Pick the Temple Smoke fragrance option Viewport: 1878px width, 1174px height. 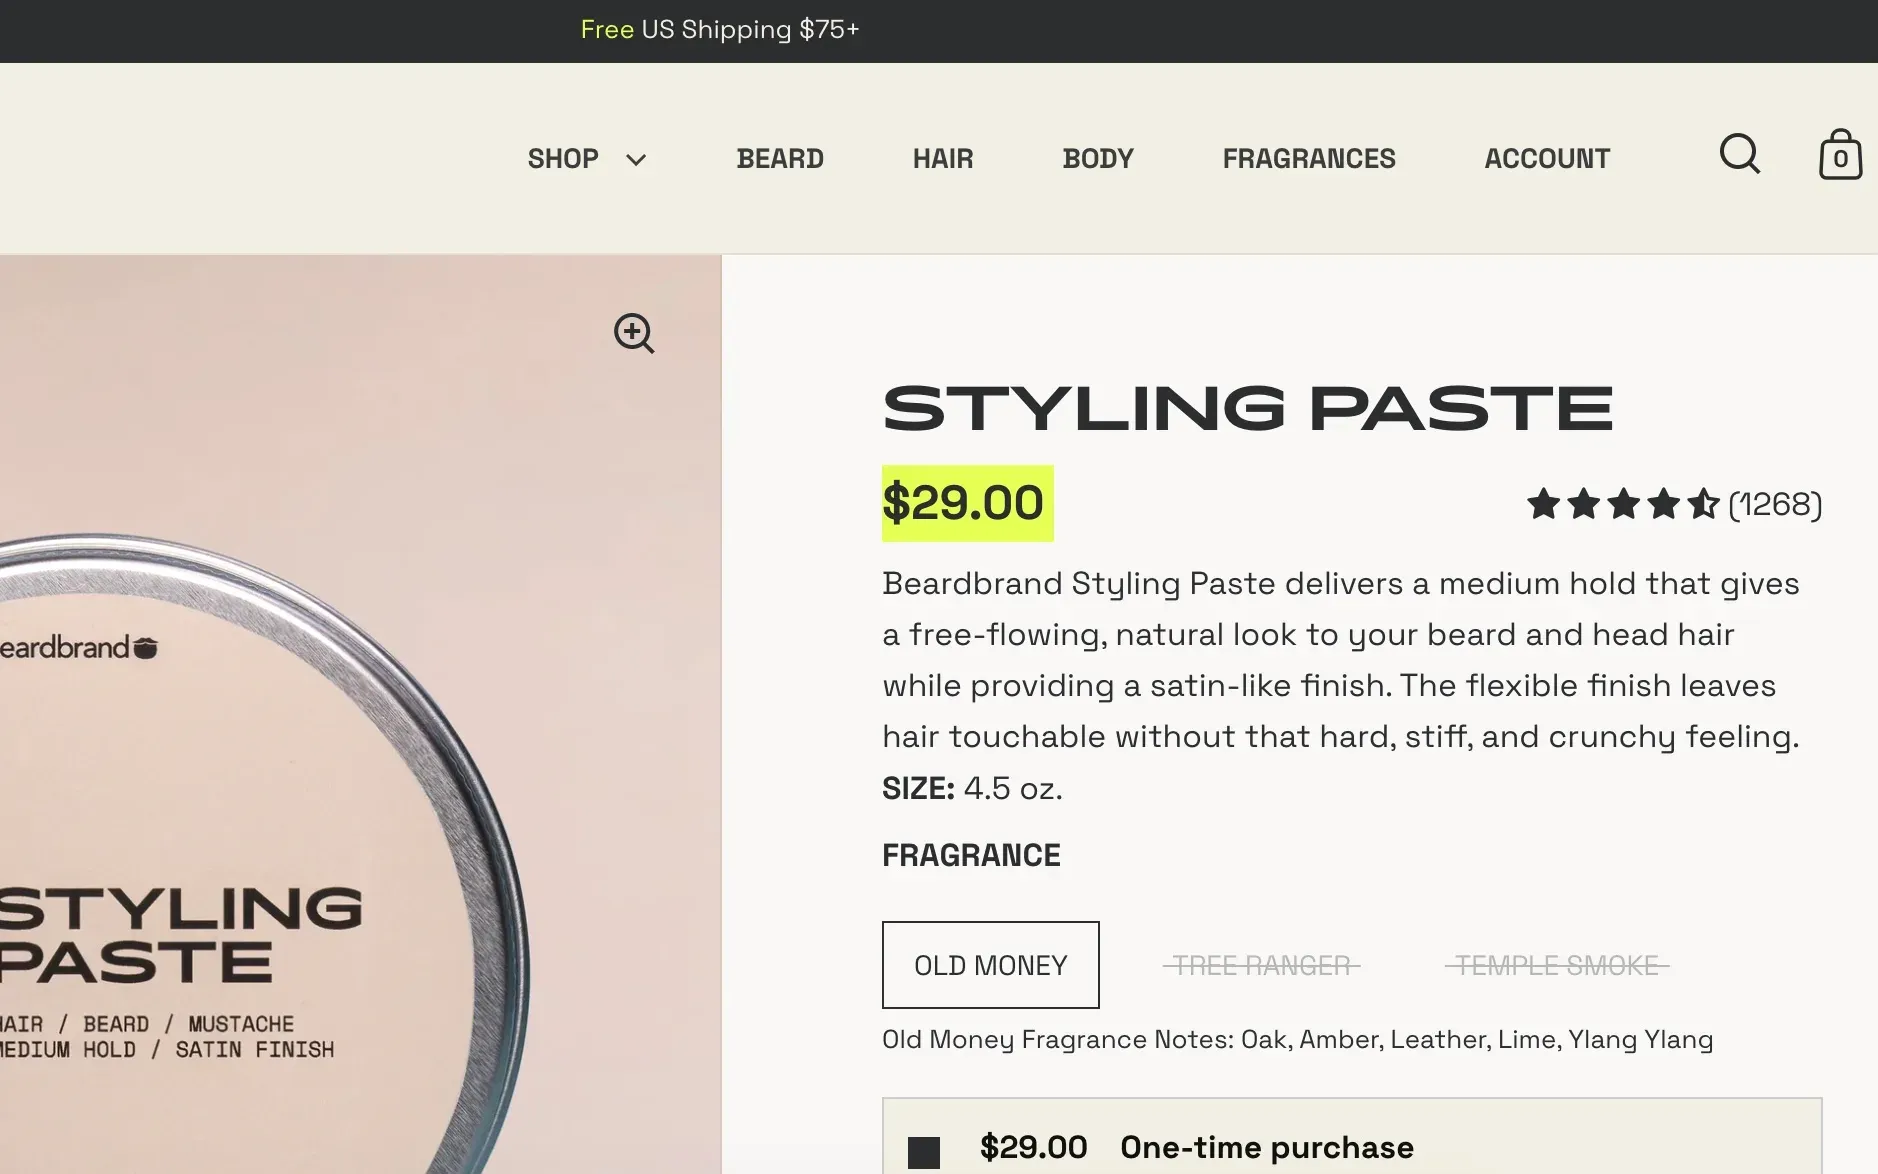1557,965
